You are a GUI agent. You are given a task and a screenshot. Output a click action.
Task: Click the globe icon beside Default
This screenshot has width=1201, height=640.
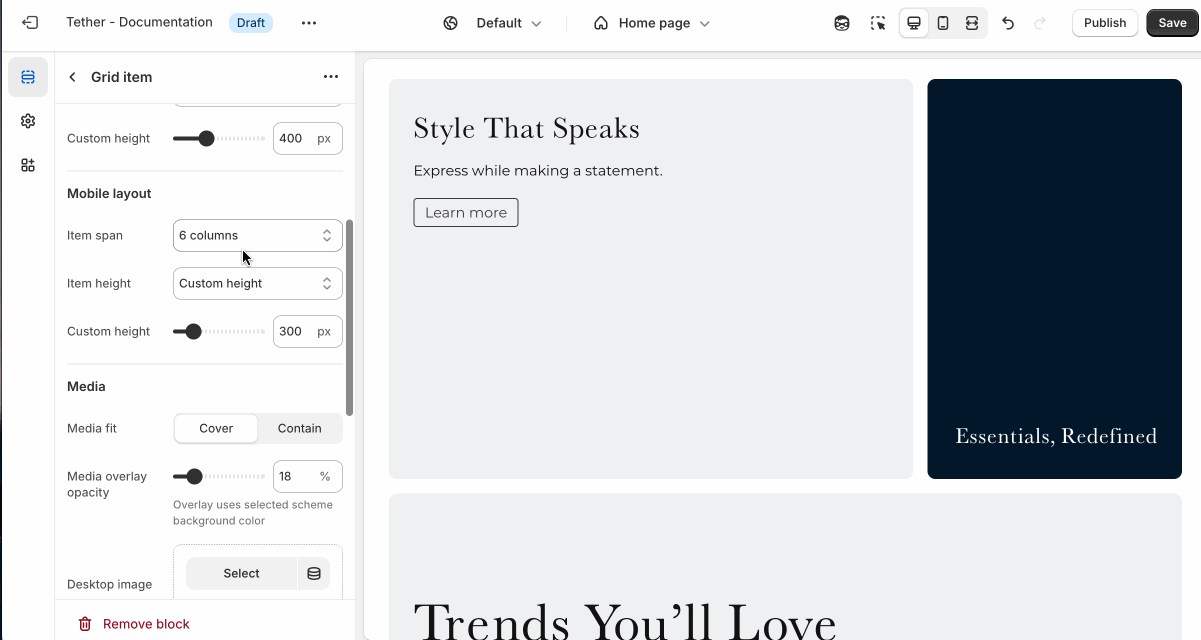(x=451, y=23)
